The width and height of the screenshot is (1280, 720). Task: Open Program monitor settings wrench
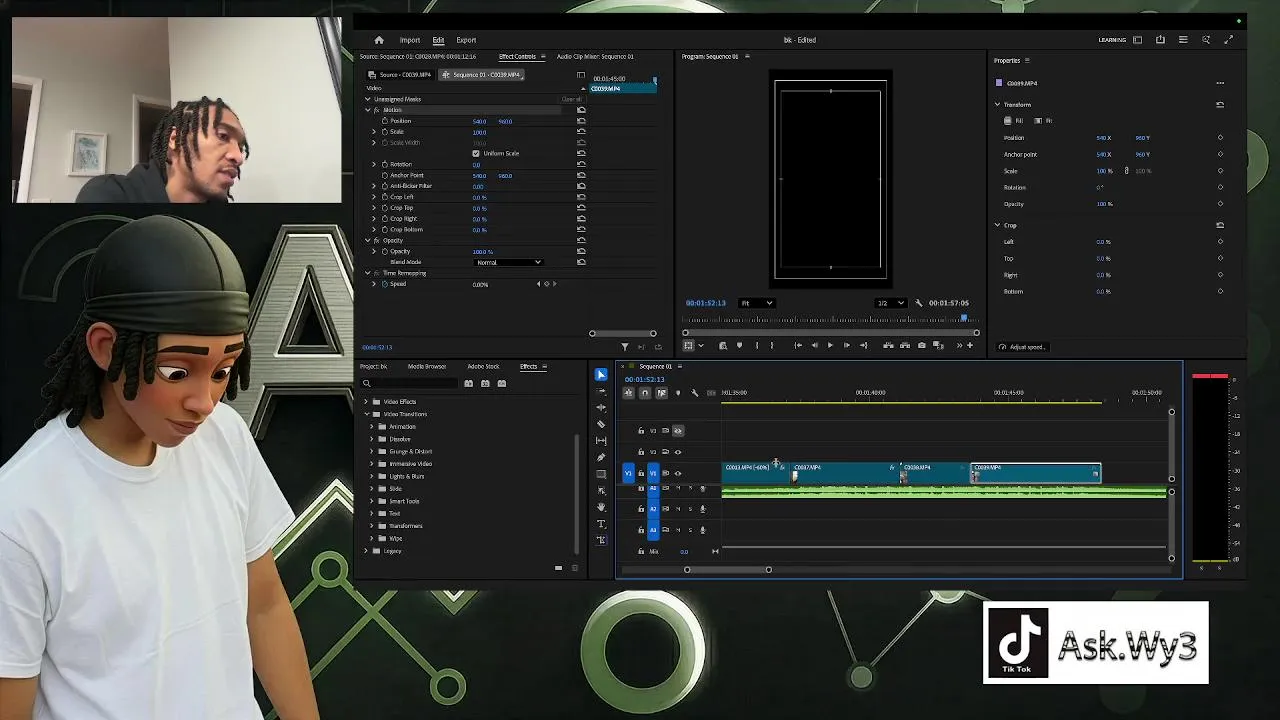point(919,303)
